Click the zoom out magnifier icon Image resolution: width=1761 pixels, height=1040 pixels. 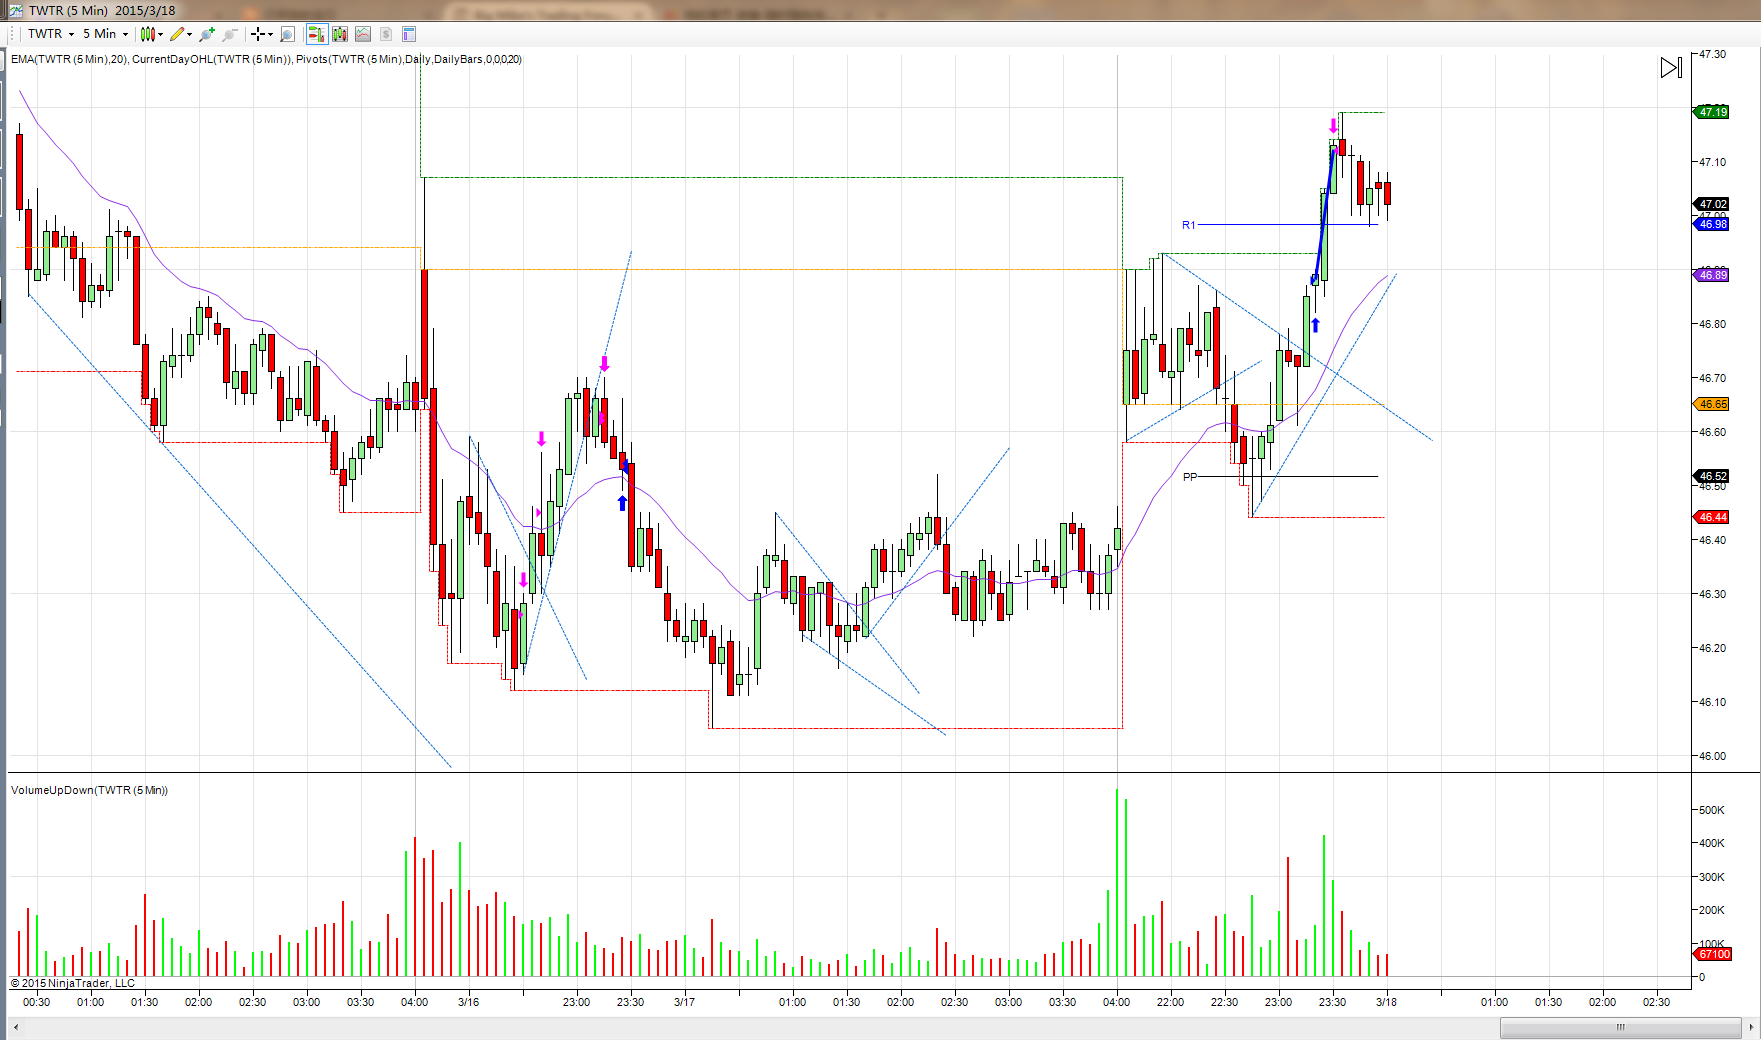coord(230,34)
